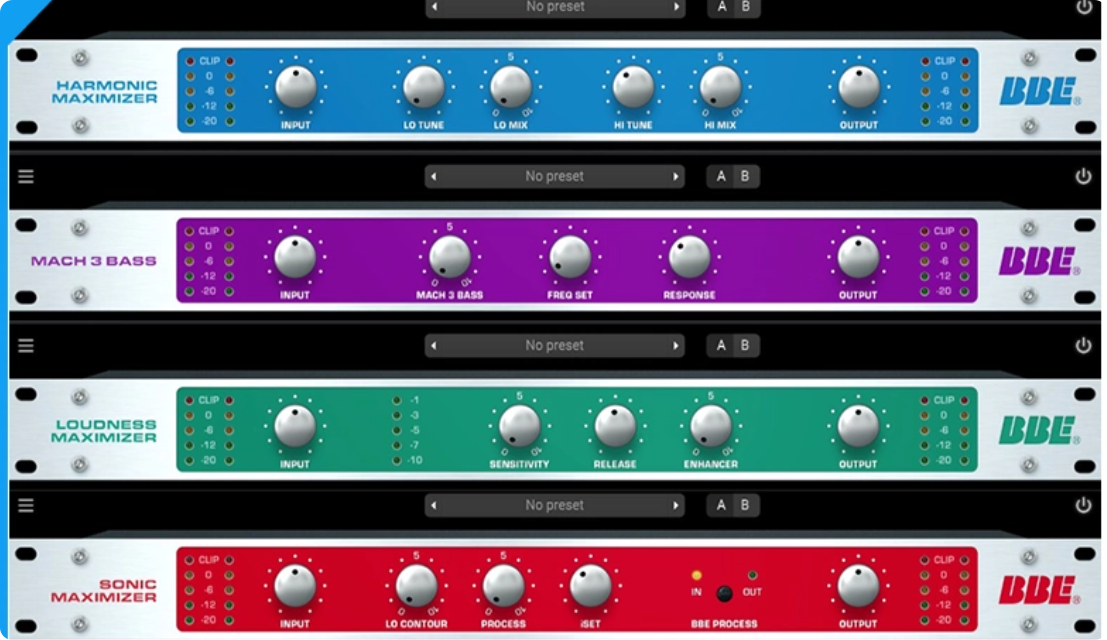
Task: Click the iSET knob
Action: pyautogui.click(x=590, y=586)
